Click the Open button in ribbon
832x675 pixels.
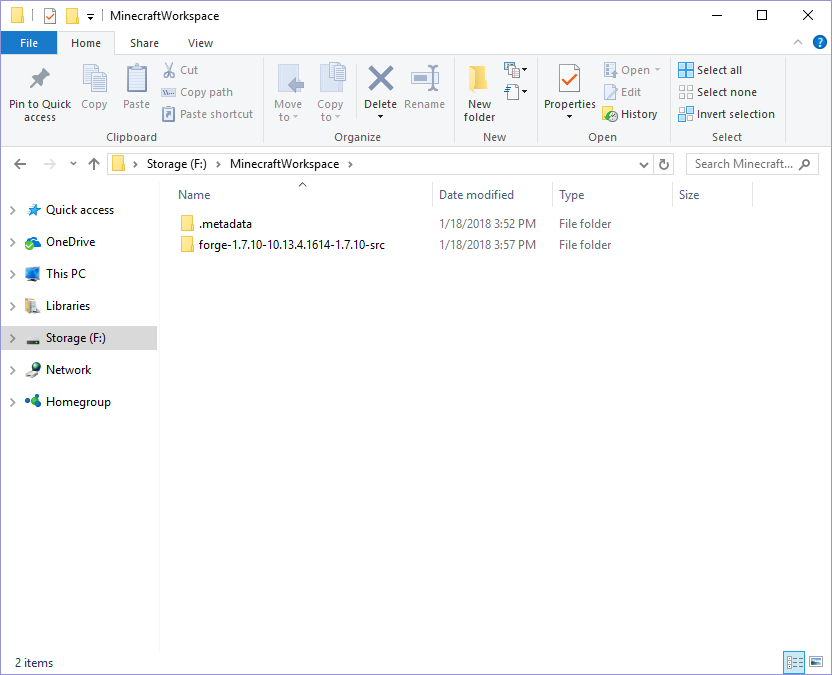pyautogui.click(x=631, y=70)
